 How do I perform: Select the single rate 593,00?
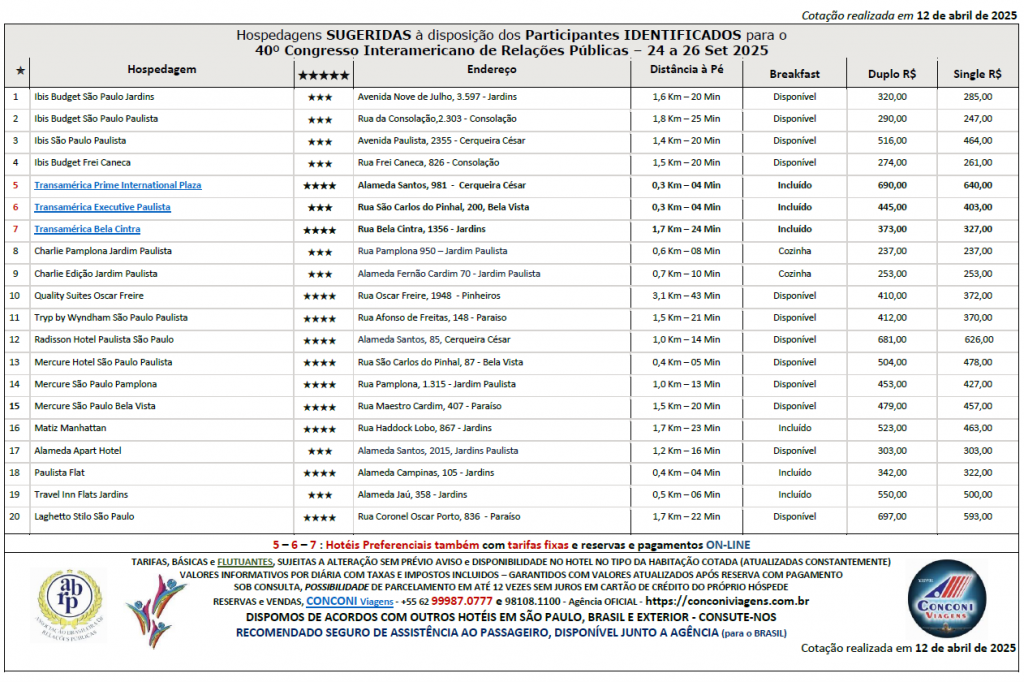(978, 516)
